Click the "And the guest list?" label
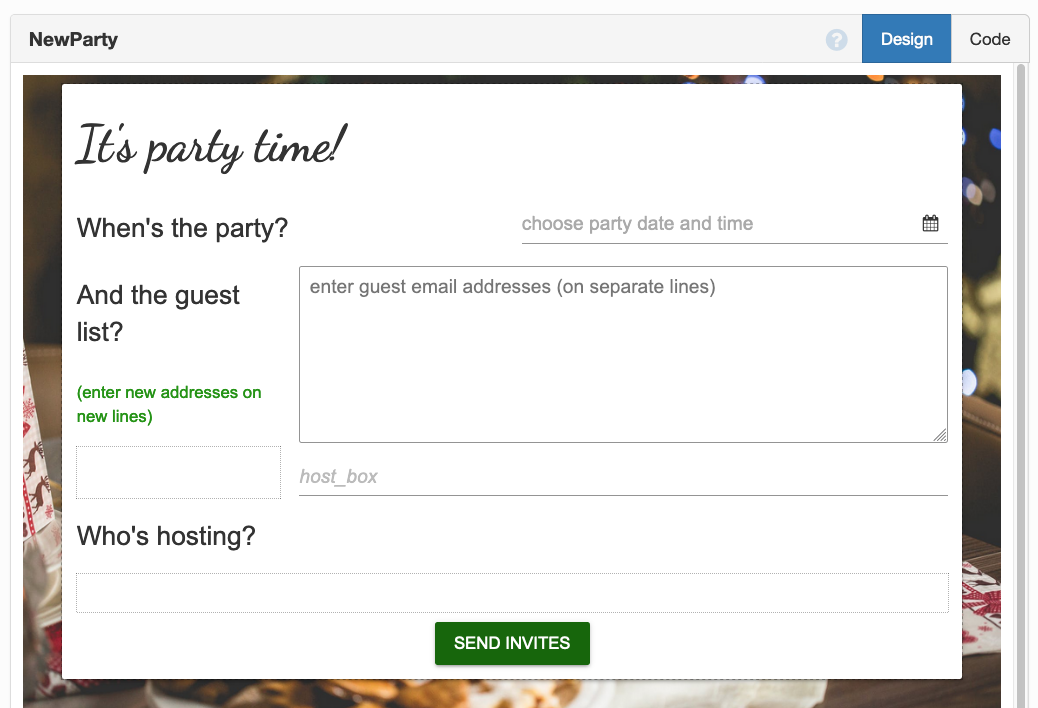The width and height of the screenshot is (1038, 708). click(159, 313)
